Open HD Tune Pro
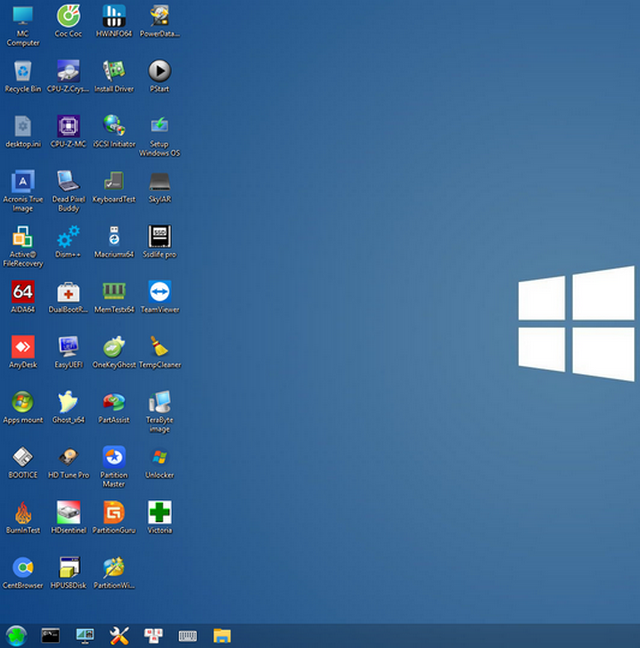 coord(68,462)
